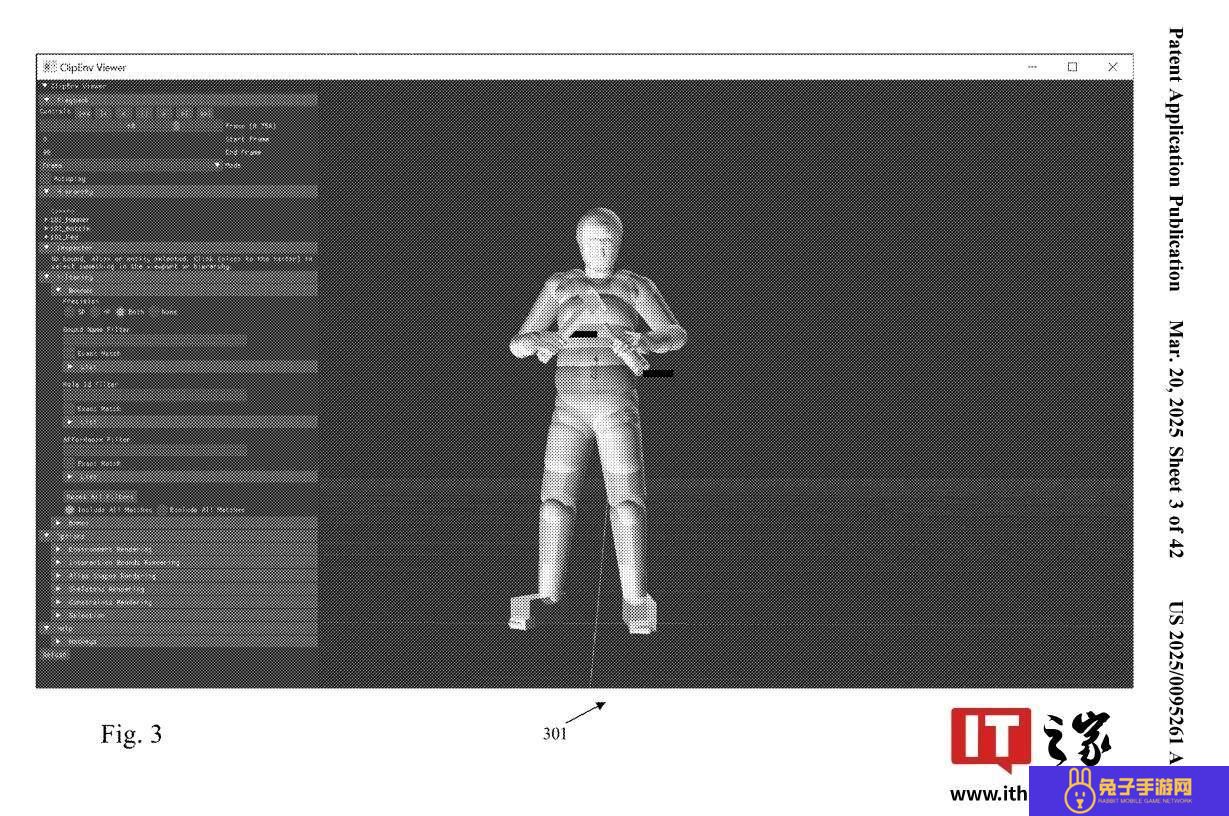This screenshot has width=1229, height=816.
Task: Toggle the Autoplay checkbox
Action: pyautogui.click(x=46, y=179)
